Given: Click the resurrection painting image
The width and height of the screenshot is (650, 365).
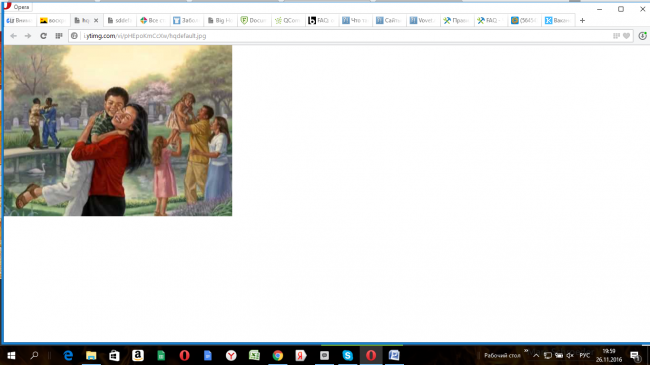Looking at the screenshot, I should (x=118, y=131).
